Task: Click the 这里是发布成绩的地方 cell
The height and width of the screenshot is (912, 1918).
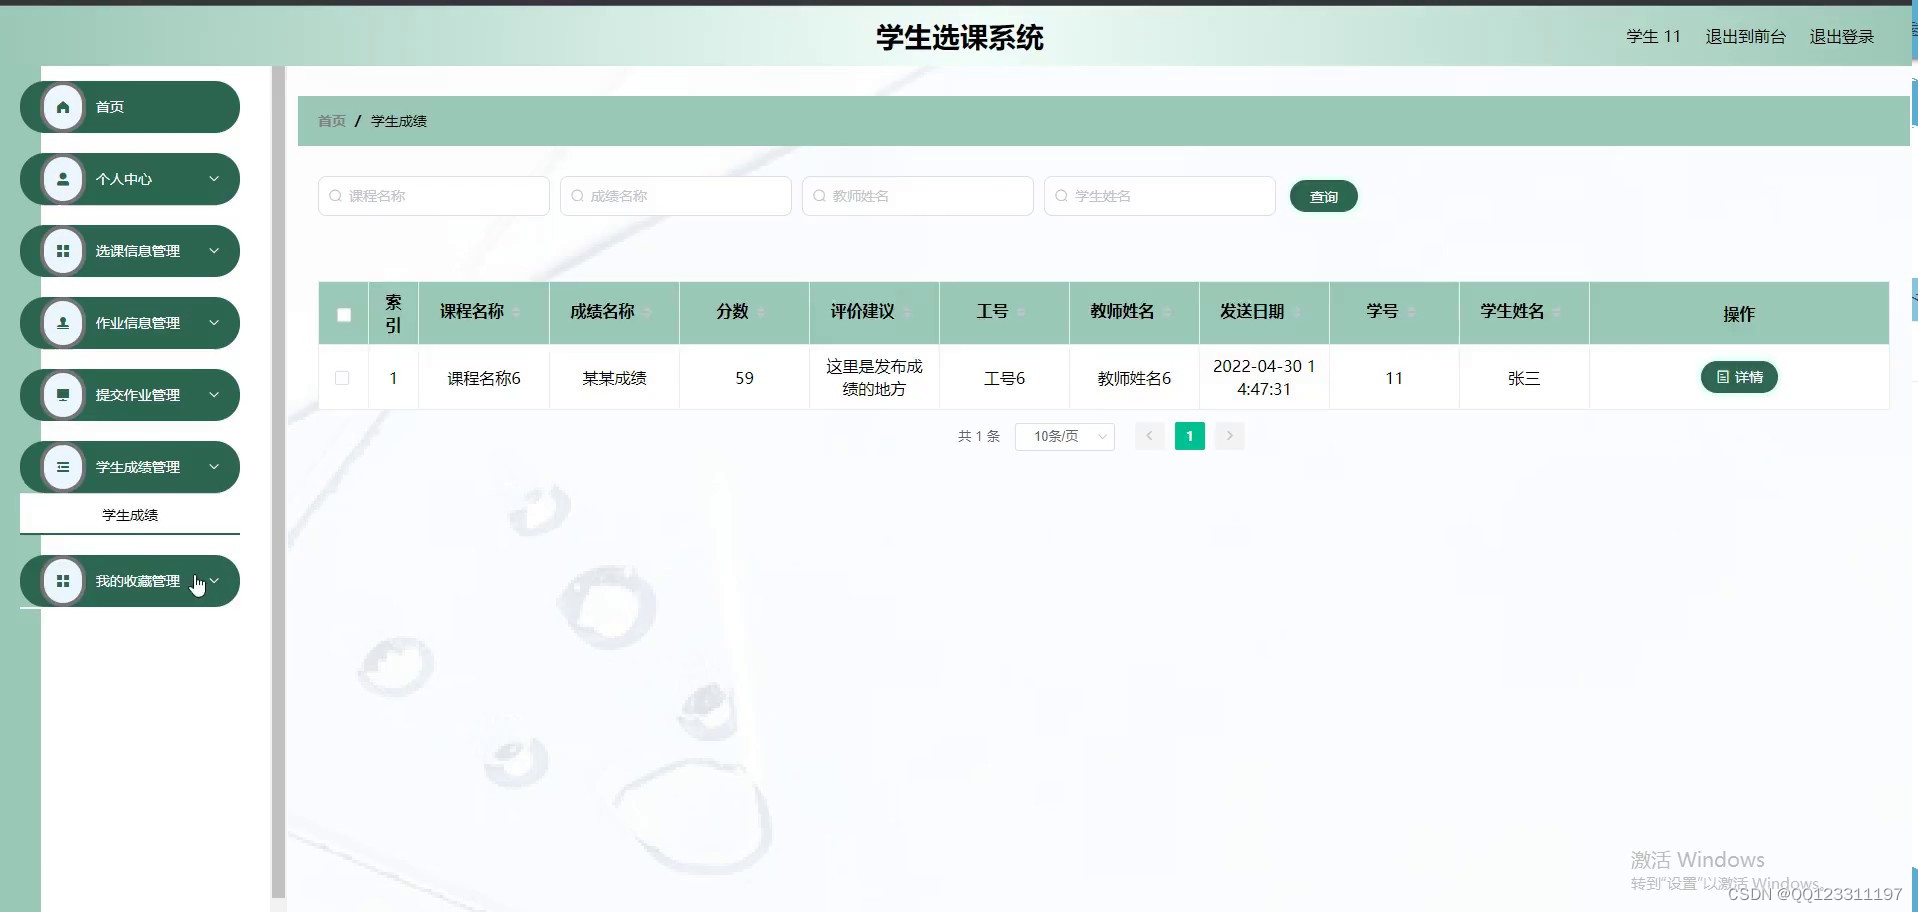Action: click(x=874, y=378)
